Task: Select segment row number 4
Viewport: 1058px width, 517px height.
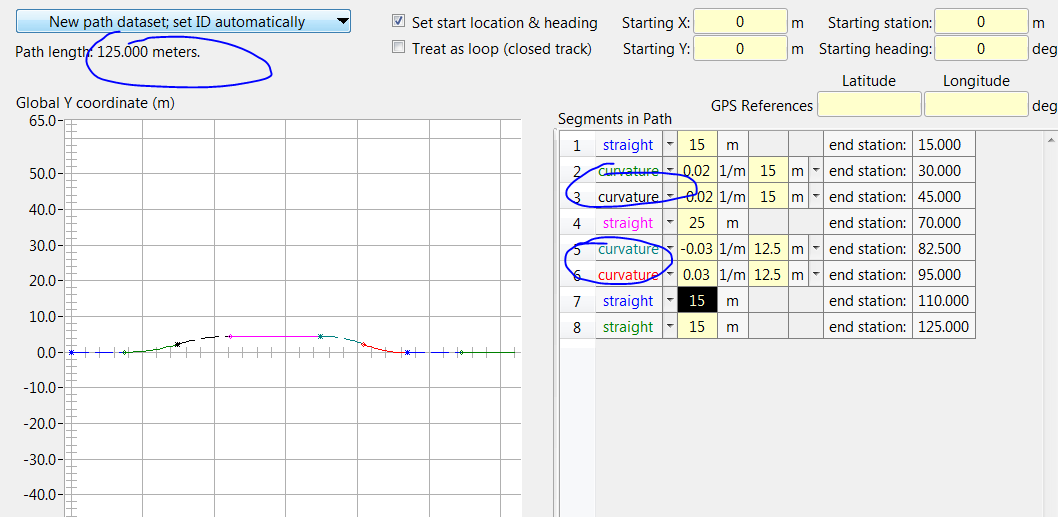Action: [x=577, y=223]
